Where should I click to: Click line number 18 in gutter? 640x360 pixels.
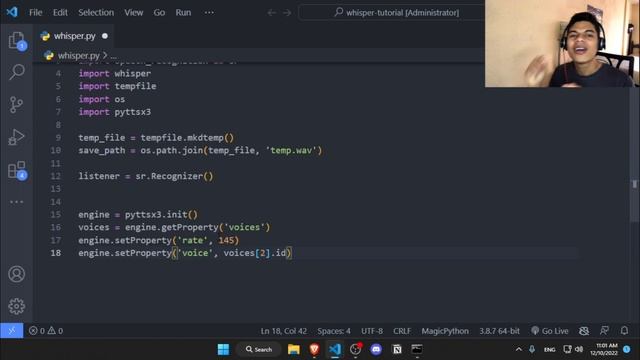(x=56, y=253)
